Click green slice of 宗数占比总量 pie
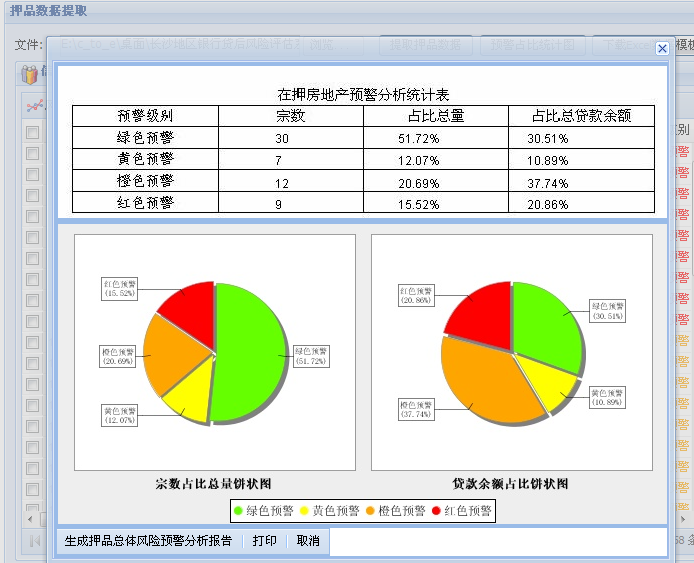This screenshot has height=563, width=694. [252, 350]
